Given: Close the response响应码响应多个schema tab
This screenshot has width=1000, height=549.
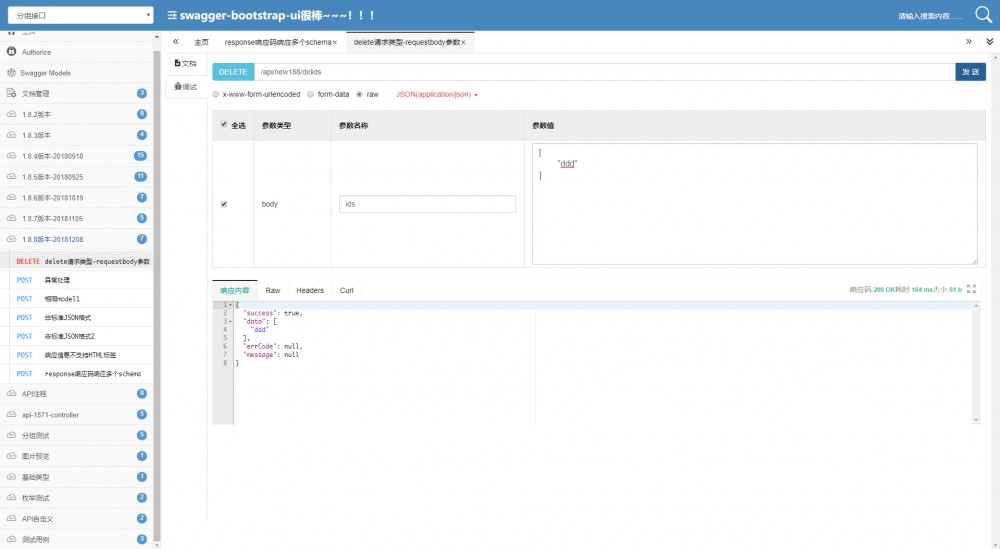Looking at the screenshot, I should (x=334, y=43).
